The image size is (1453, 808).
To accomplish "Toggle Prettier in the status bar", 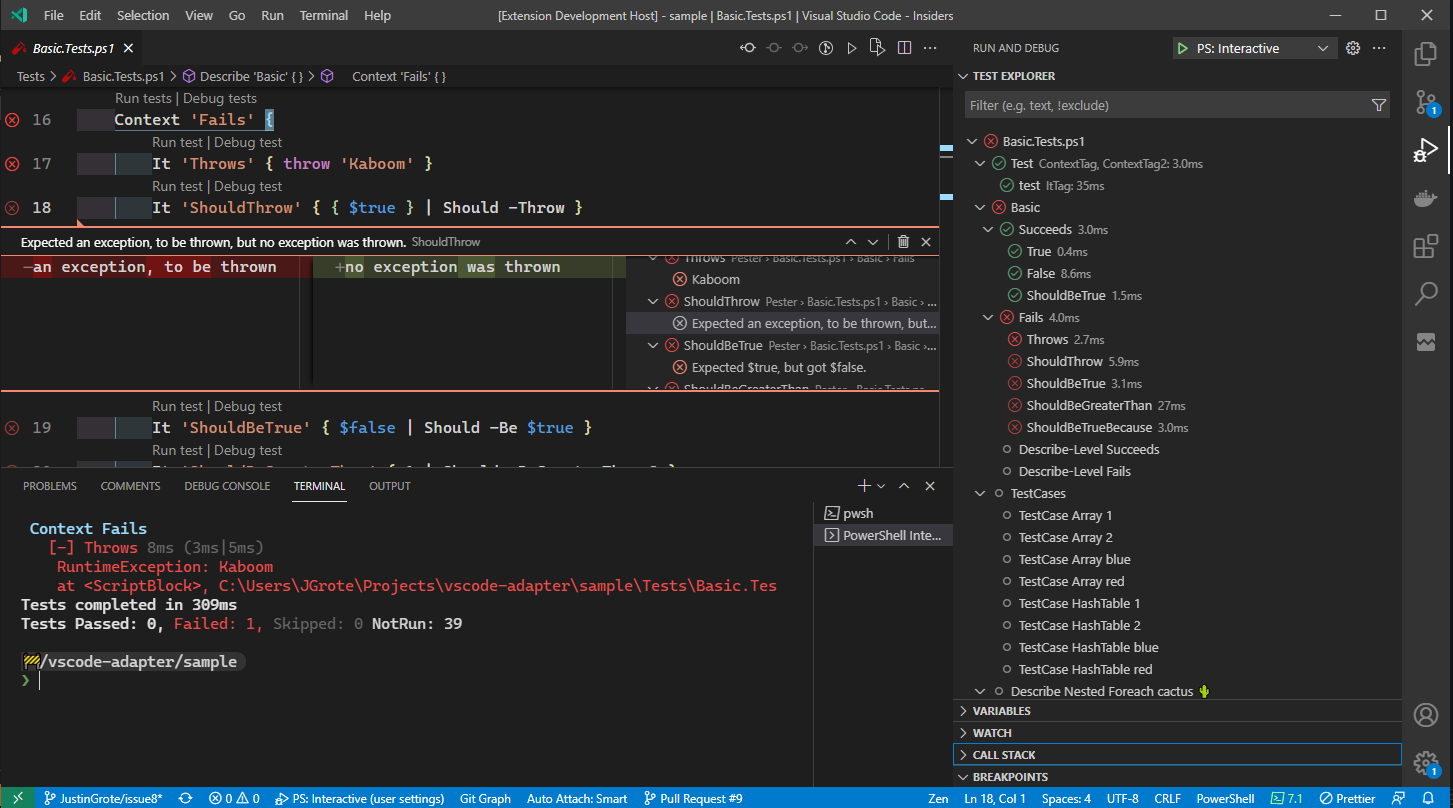I will 1347,798.
